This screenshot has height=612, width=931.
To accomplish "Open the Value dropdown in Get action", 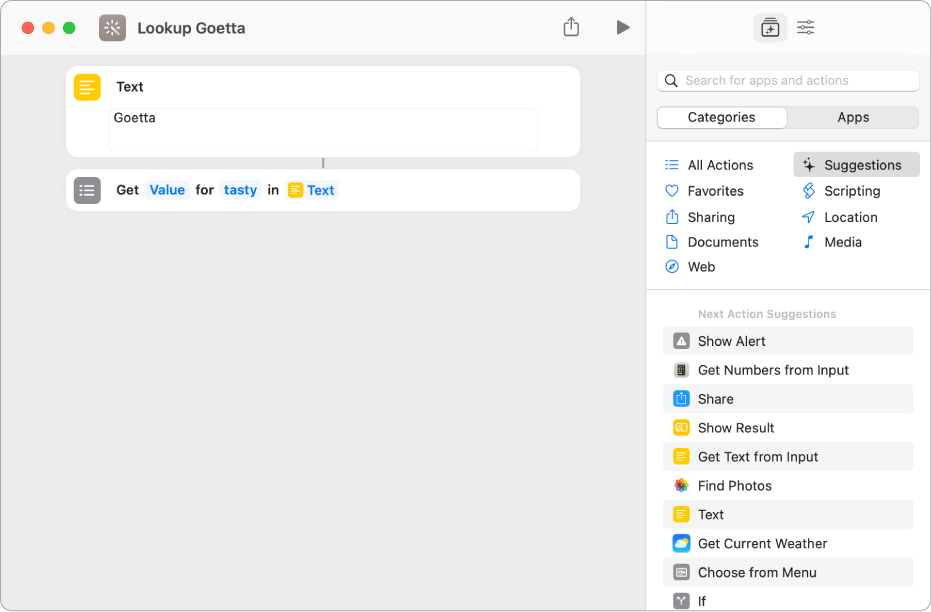I will (x=167, y=190).
